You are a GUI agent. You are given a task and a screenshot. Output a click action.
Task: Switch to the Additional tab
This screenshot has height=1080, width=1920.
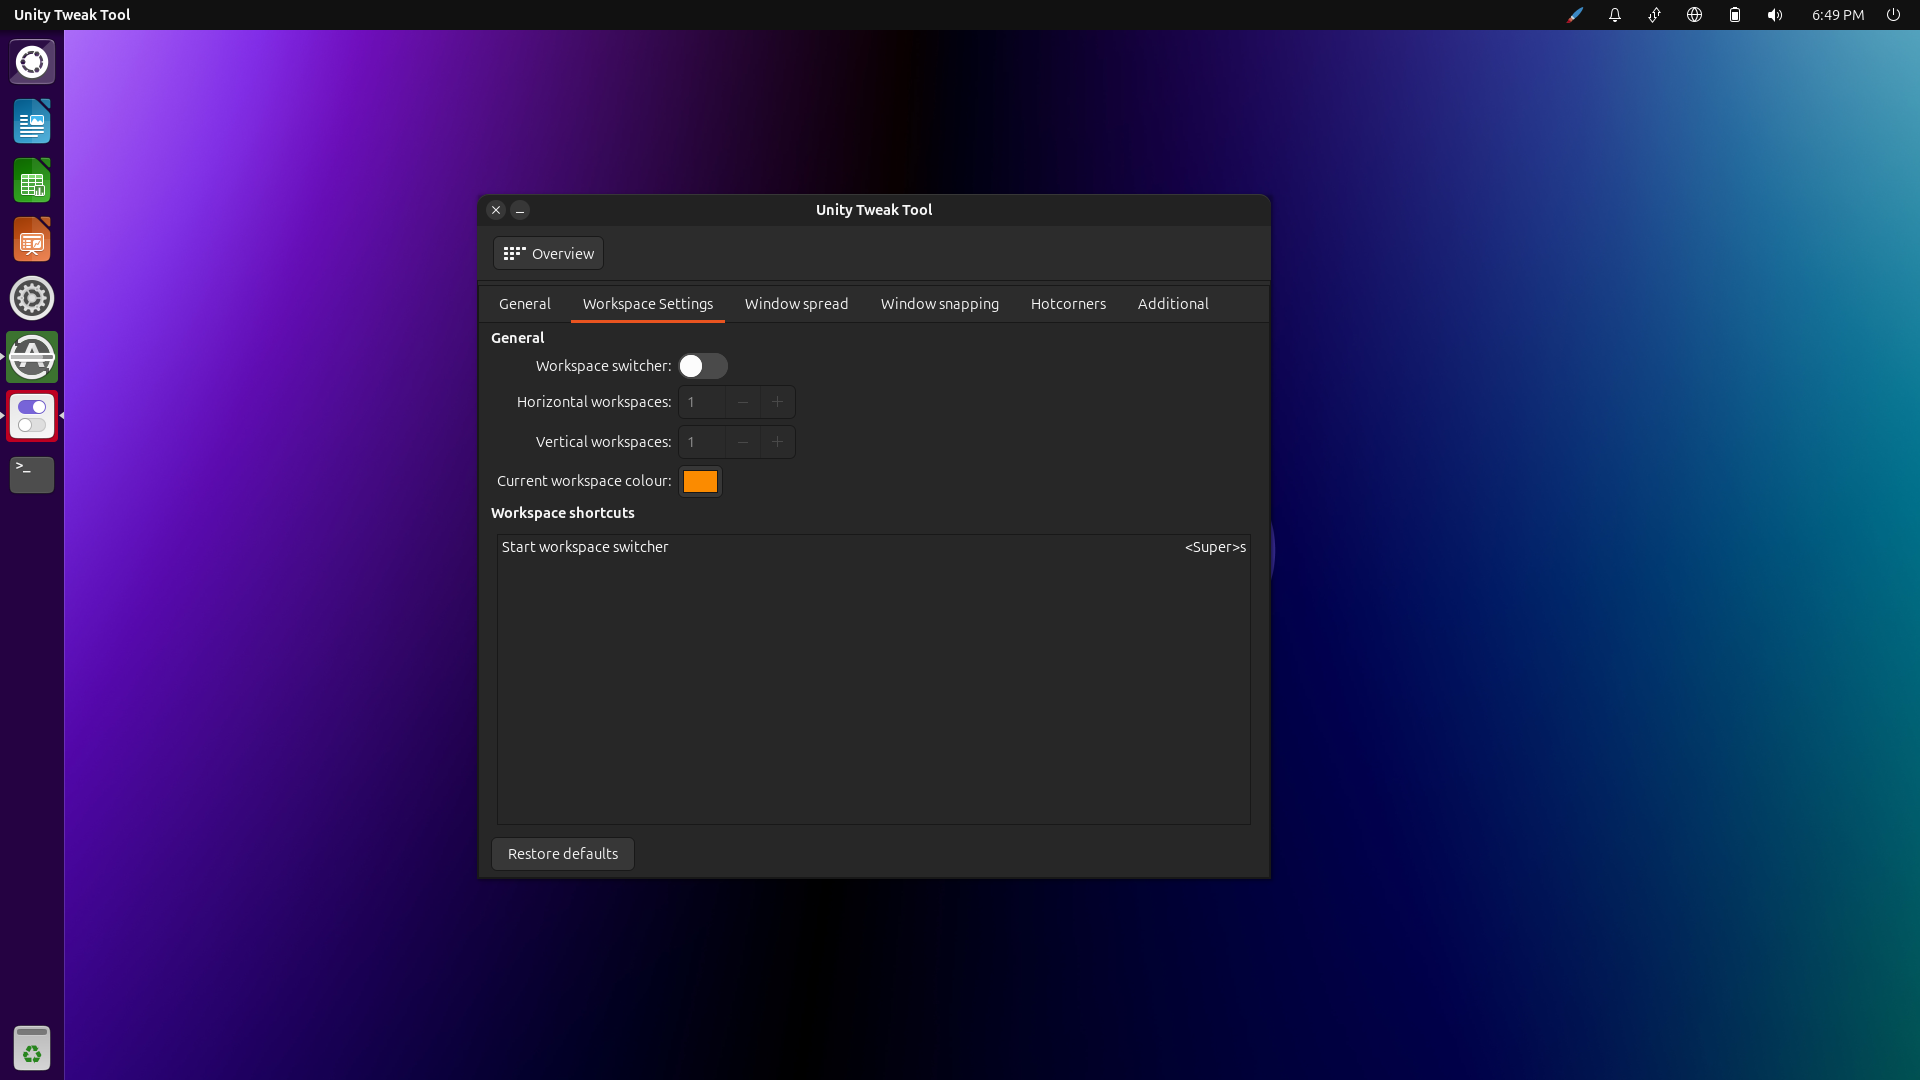pyautogui.click(x=1173, y=304)
